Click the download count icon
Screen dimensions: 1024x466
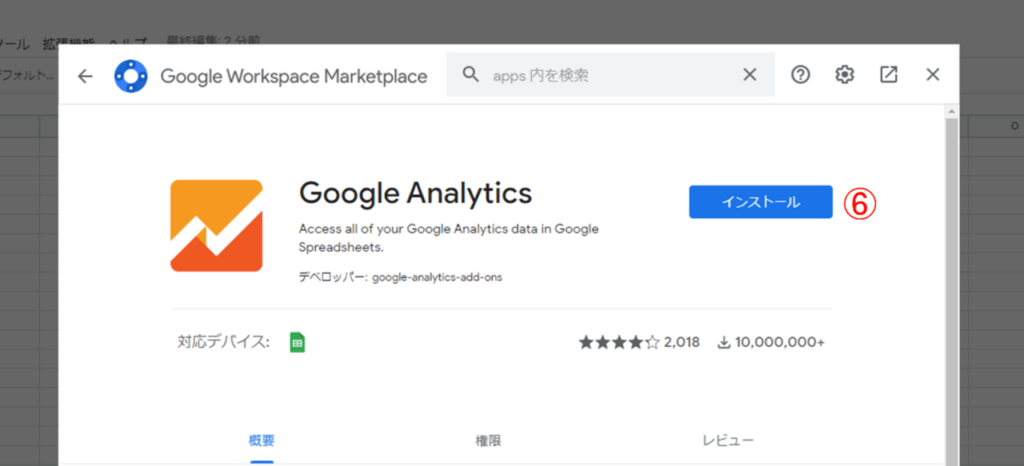click(724, 342)
